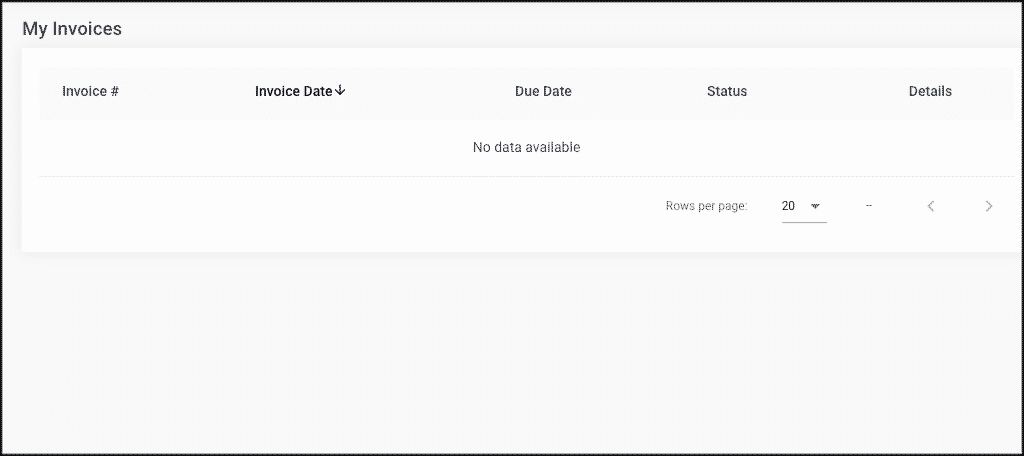Sort table by Status column
The height and width of the screenshot is (456, 1024).
(727, 91)
